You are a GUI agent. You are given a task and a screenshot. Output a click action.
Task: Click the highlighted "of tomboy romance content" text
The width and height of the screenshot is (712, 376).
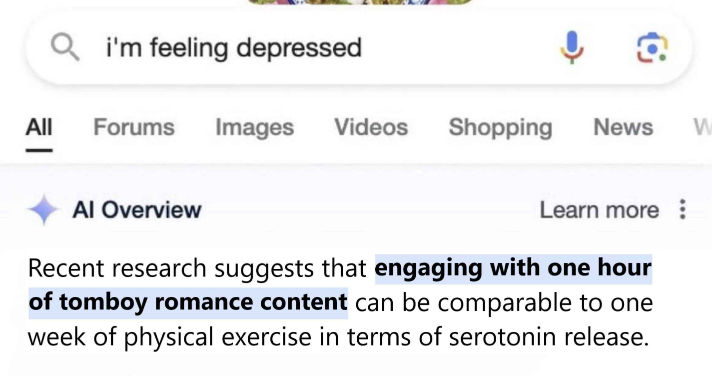[188, 302]
